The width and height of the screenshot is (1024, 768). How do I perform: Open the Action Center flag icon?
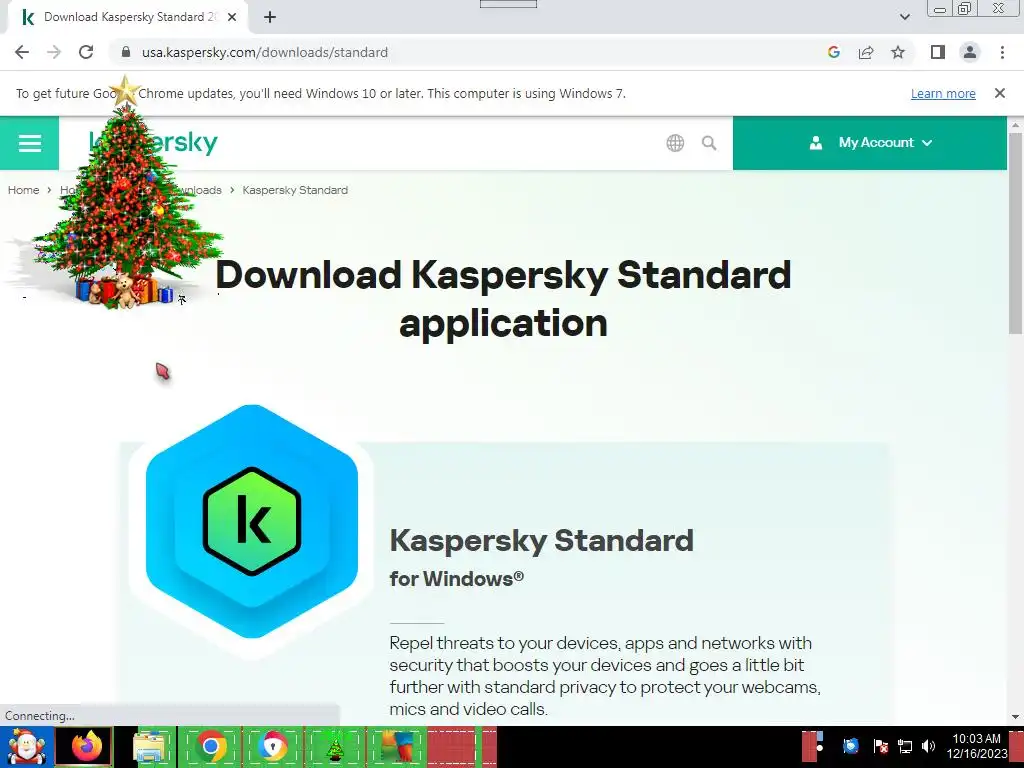pos(880,746)
